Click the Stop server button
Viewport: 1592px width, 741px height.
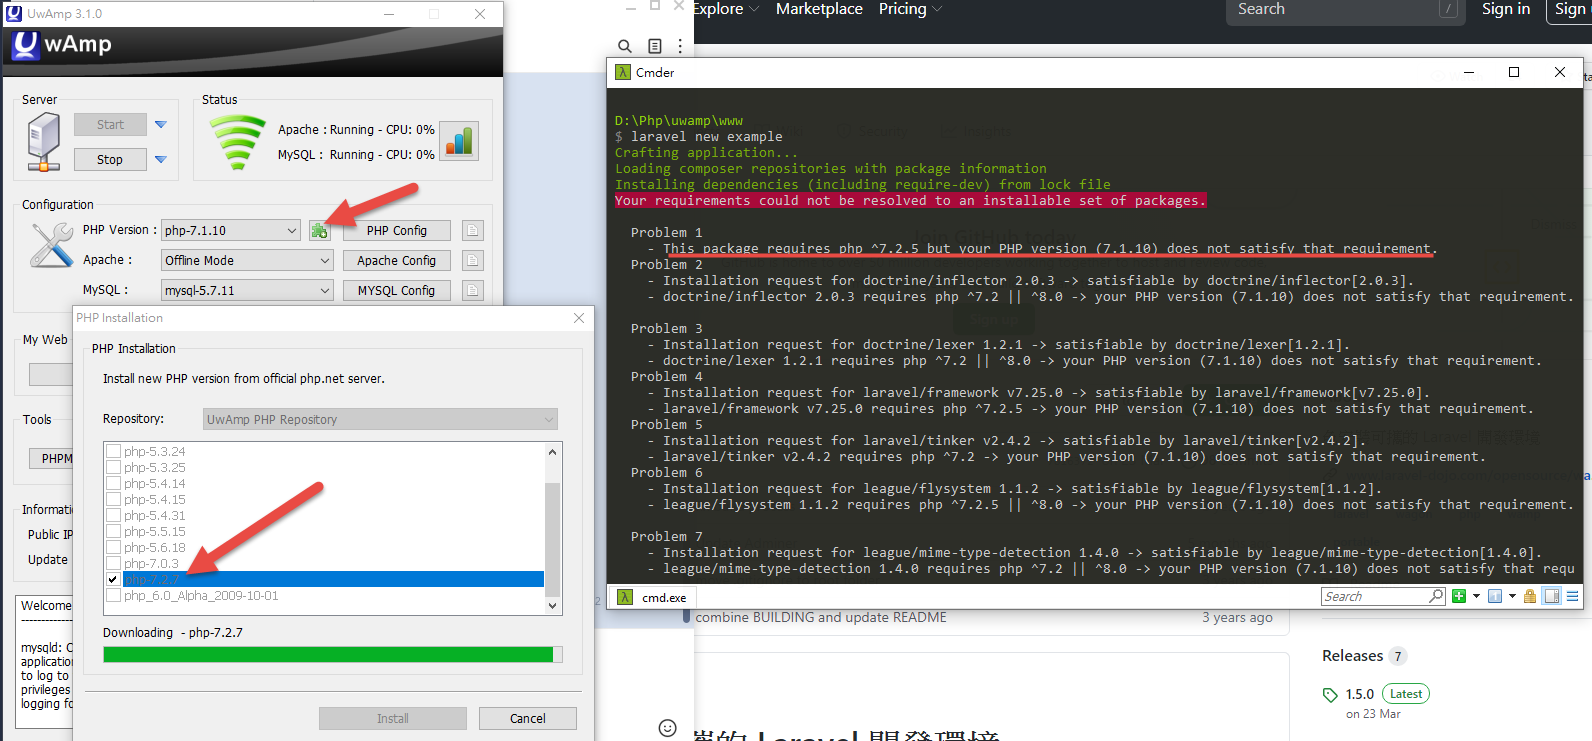(x=110, y=160)
